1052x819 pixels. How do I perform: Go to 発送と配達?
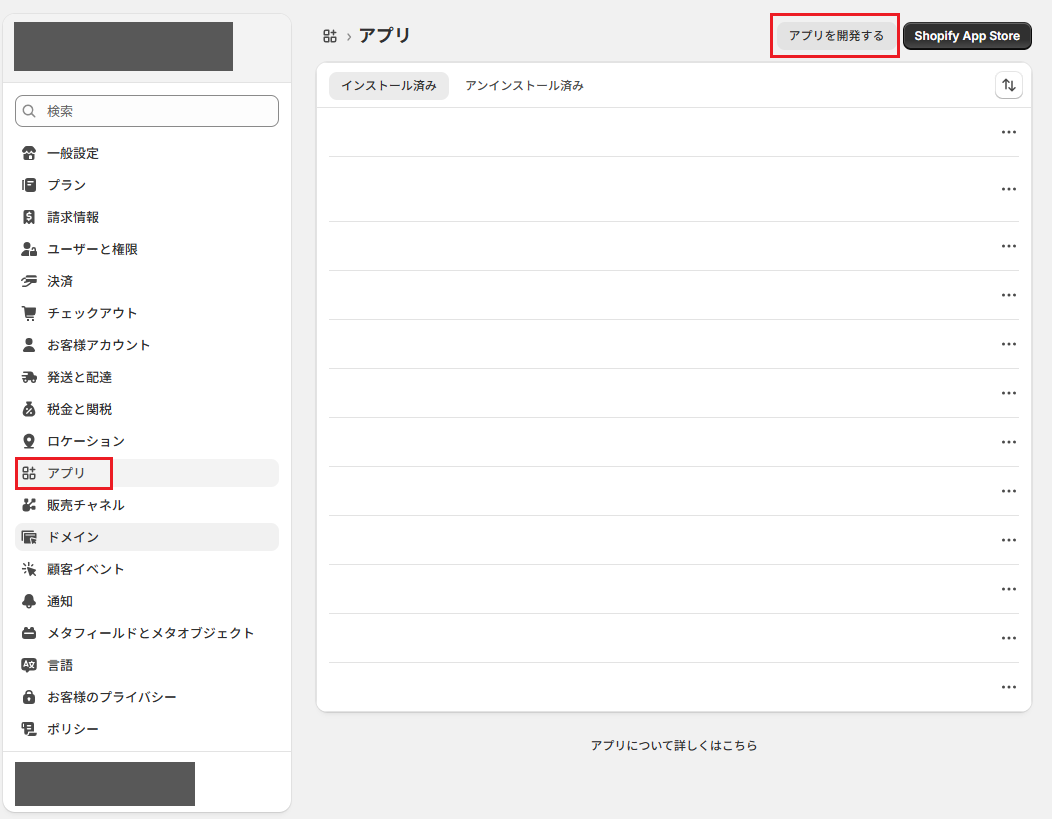[x=146, y=378]
